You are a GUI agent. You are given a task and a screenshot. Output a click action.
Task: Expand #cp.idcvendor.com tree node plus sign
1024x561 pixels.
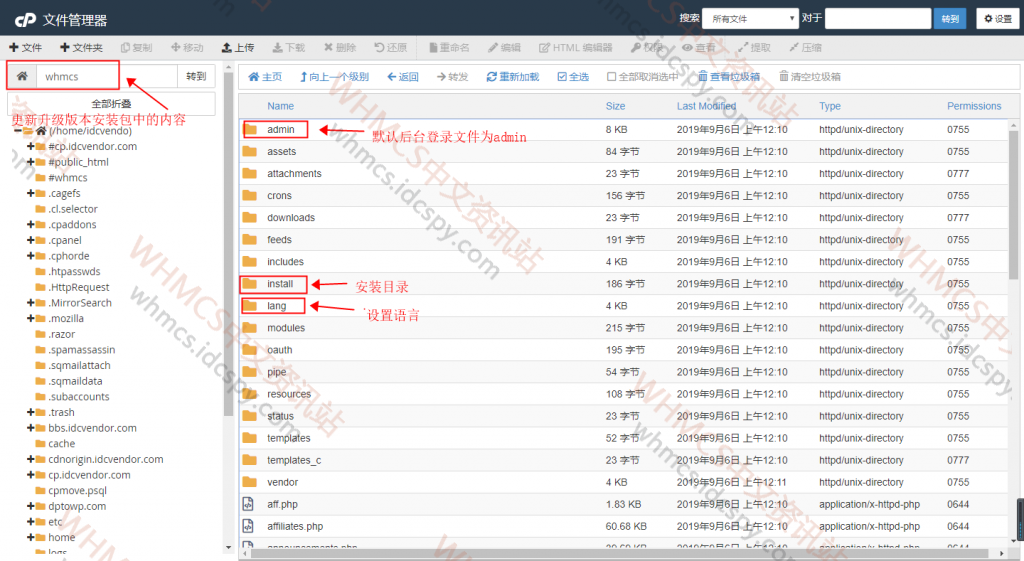pyautogui.click(x=30, y=146)
